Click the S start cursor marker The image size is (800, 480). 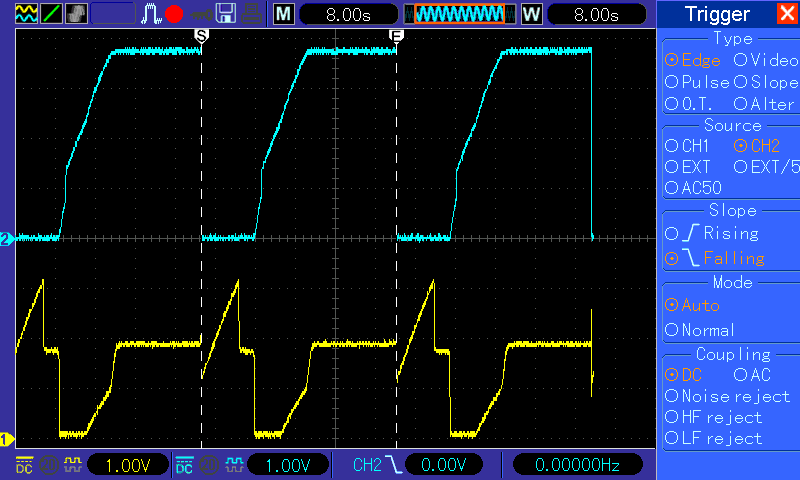[202, 36]
